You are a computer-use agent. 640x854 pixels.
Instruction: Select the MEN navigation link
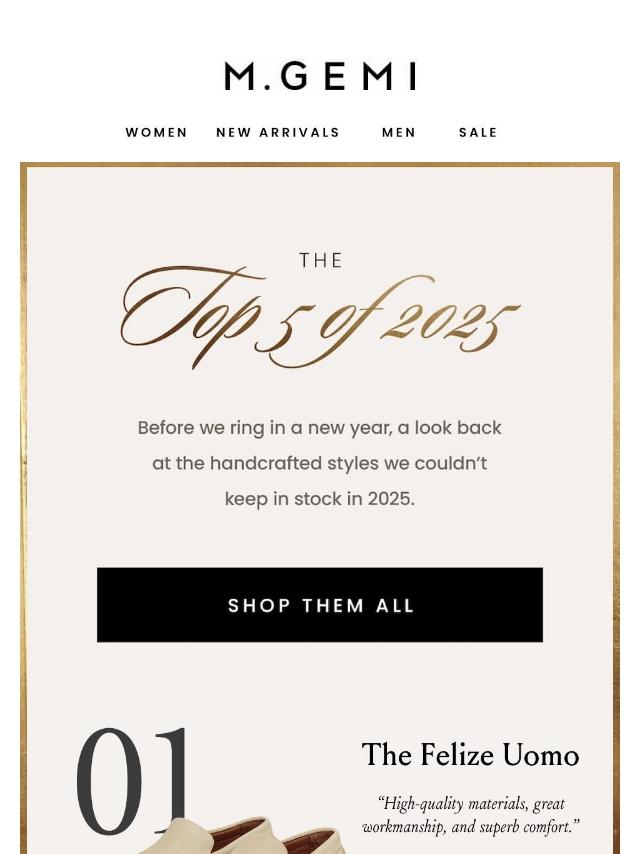click(399, 132)
